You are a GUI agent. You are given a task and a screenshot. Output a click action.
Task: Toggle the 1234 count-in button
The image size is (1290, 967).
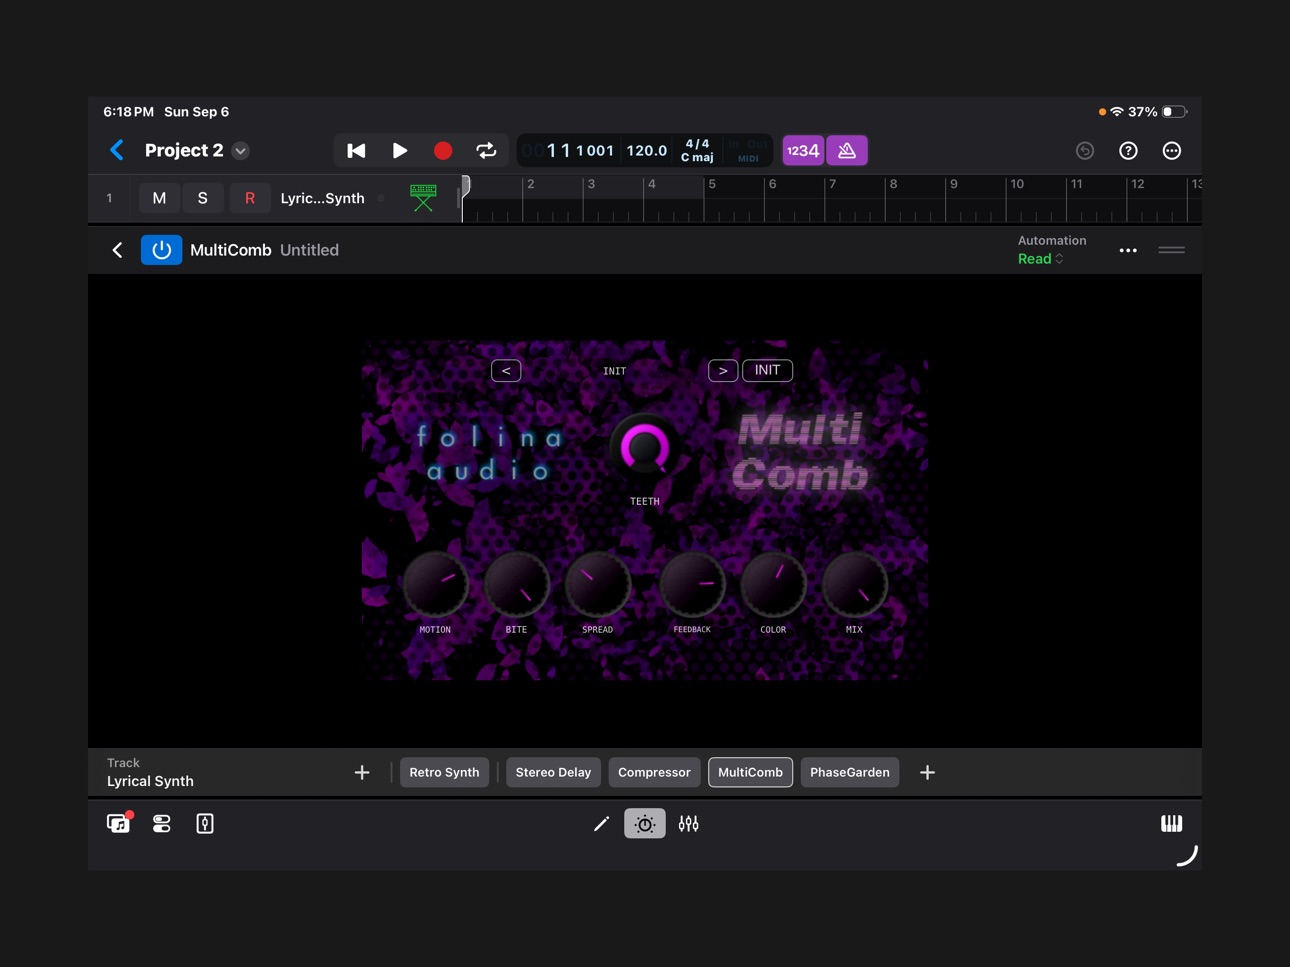coord(803,151)
